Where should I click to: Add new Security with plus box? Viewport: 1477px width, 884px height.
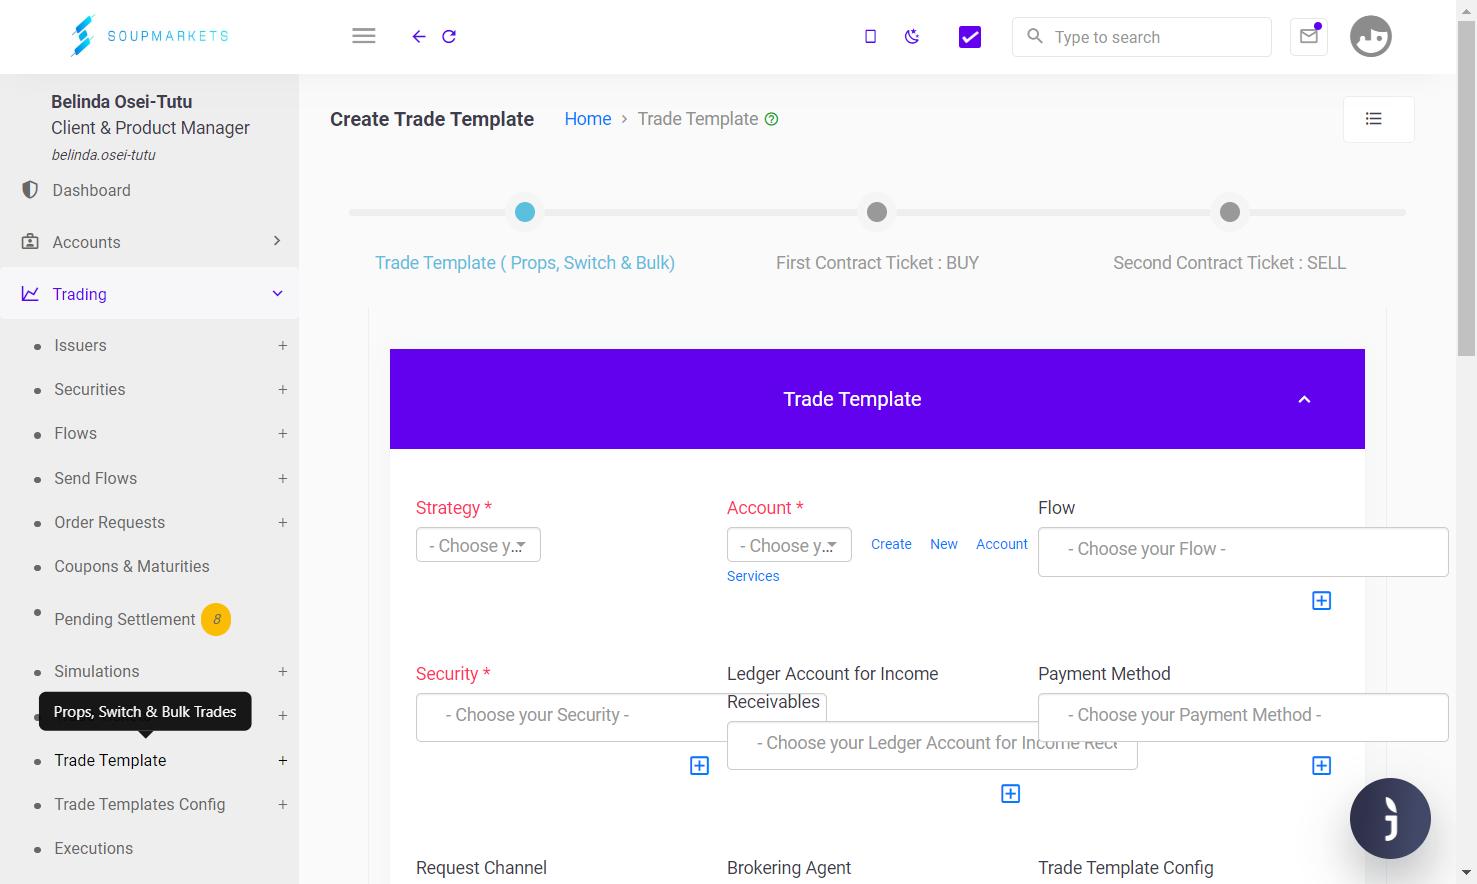[699, 765]
